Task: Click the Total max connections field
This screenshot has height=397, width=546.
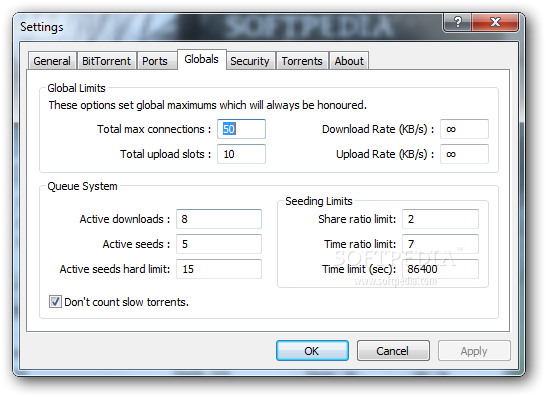Action: (x=241, y=129)
